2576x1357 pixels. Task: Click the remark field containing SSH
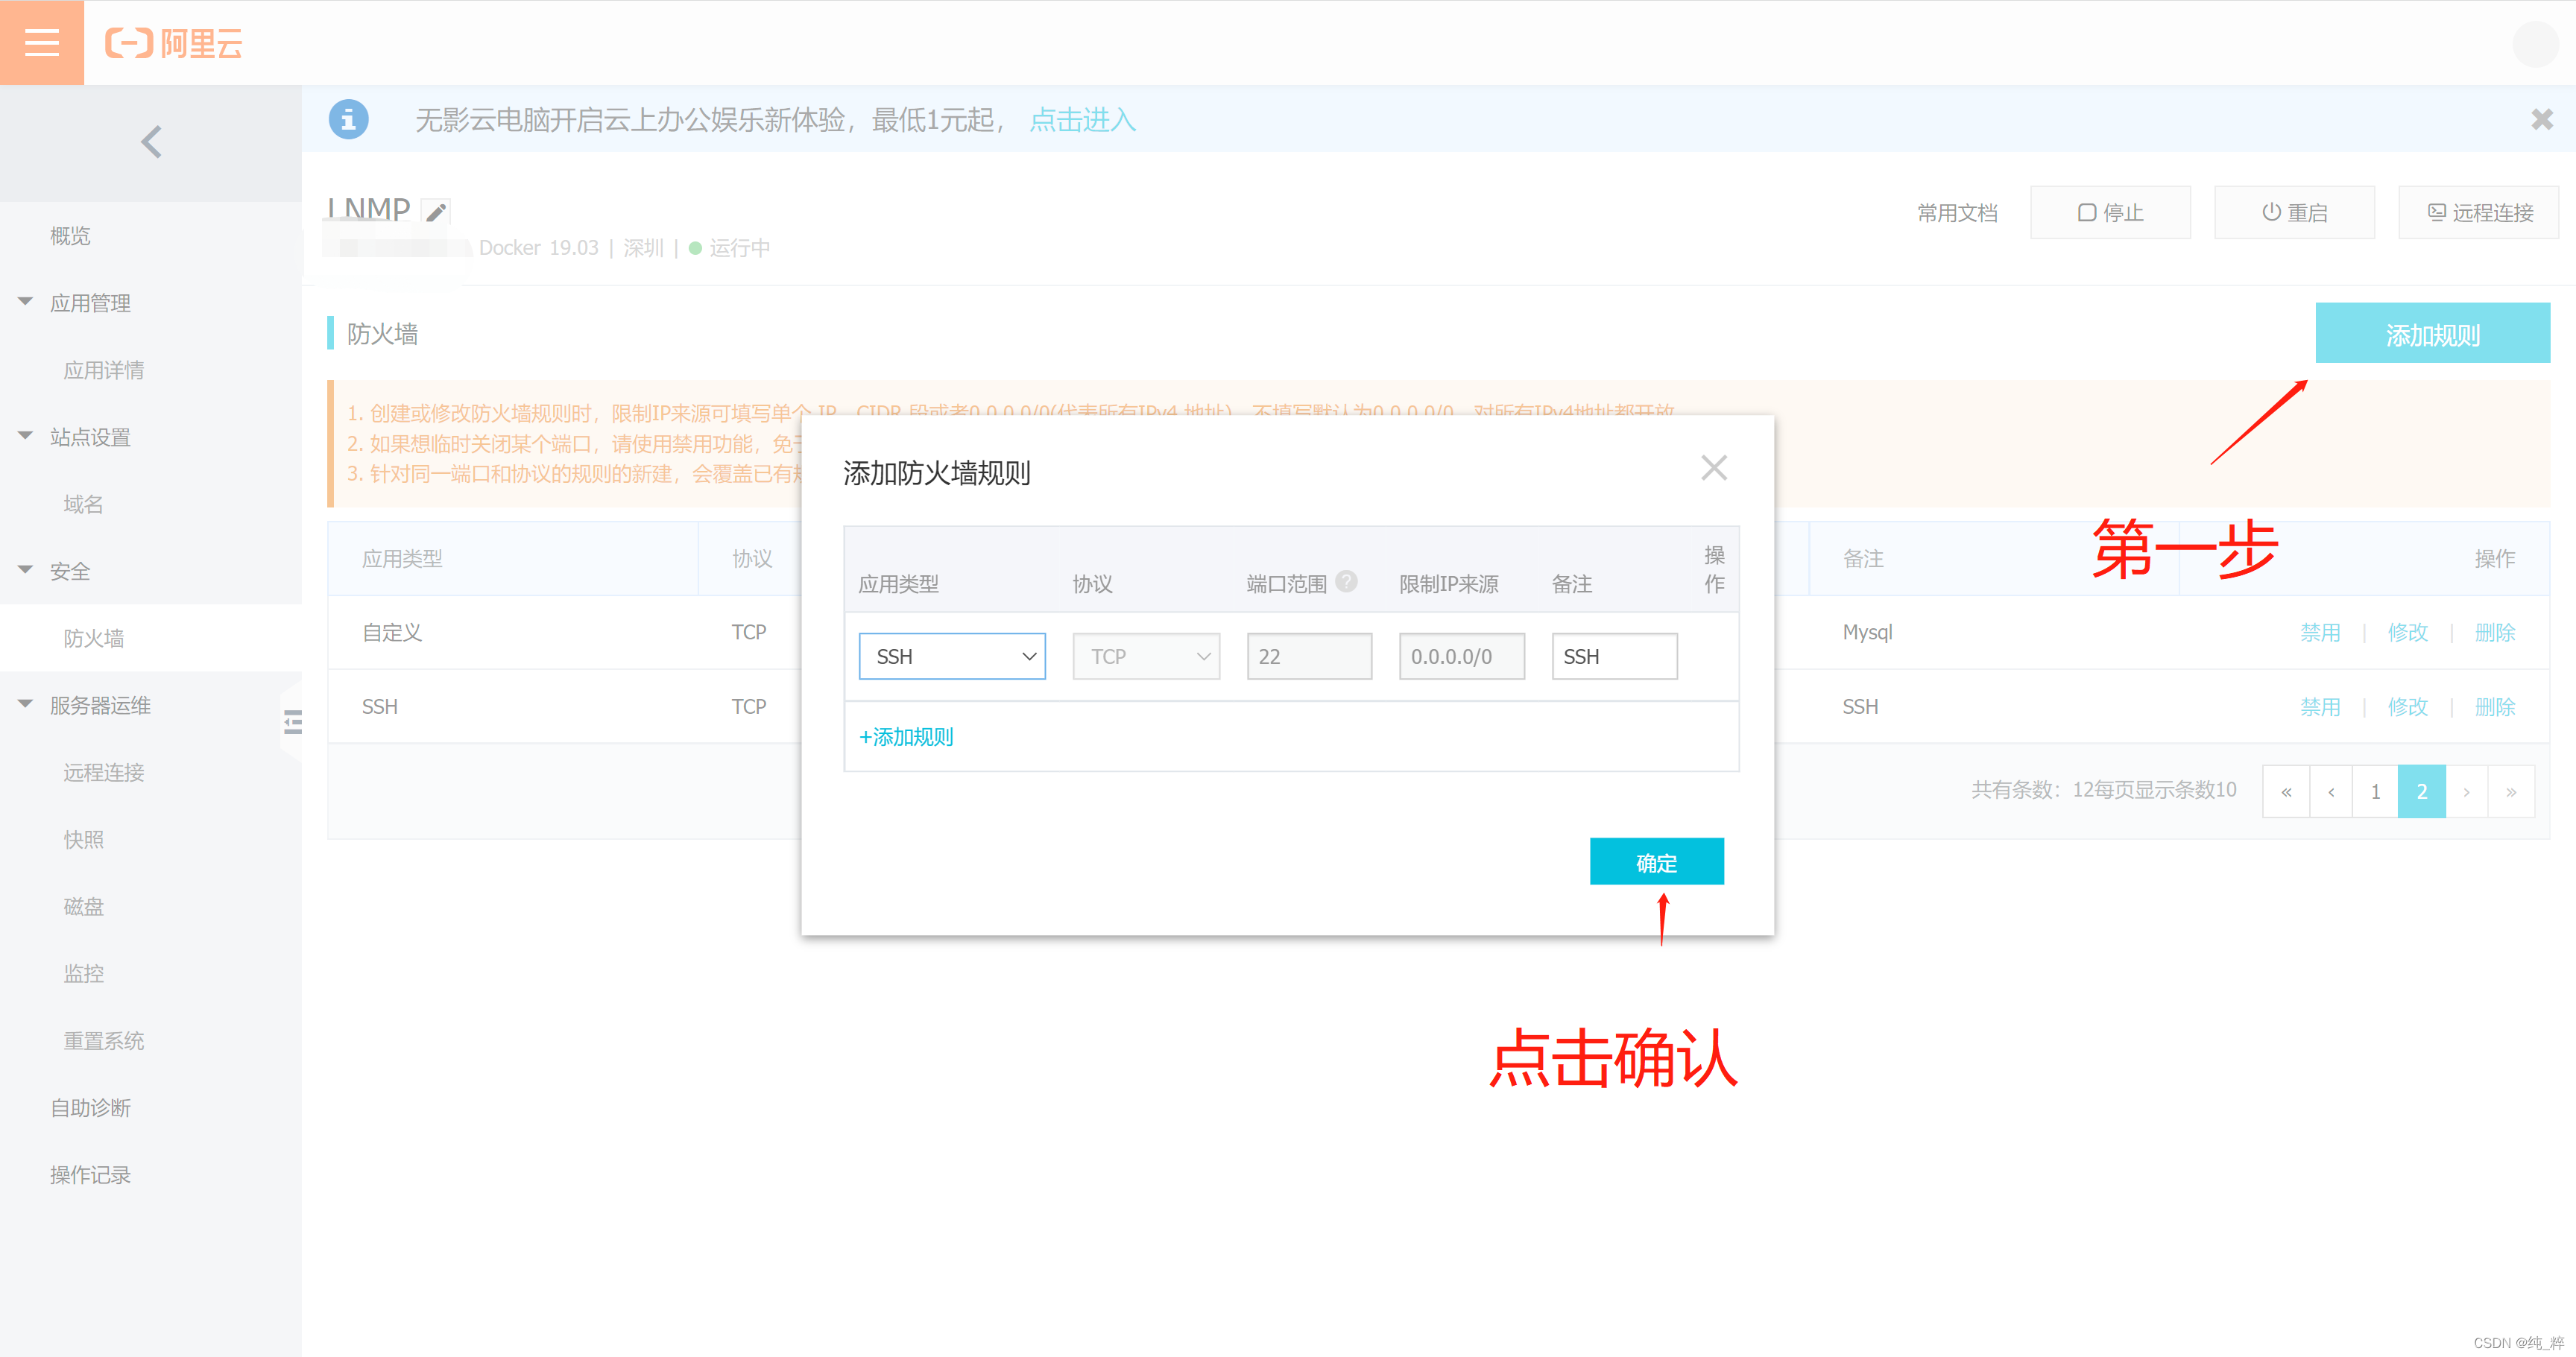click(1614, 656)
